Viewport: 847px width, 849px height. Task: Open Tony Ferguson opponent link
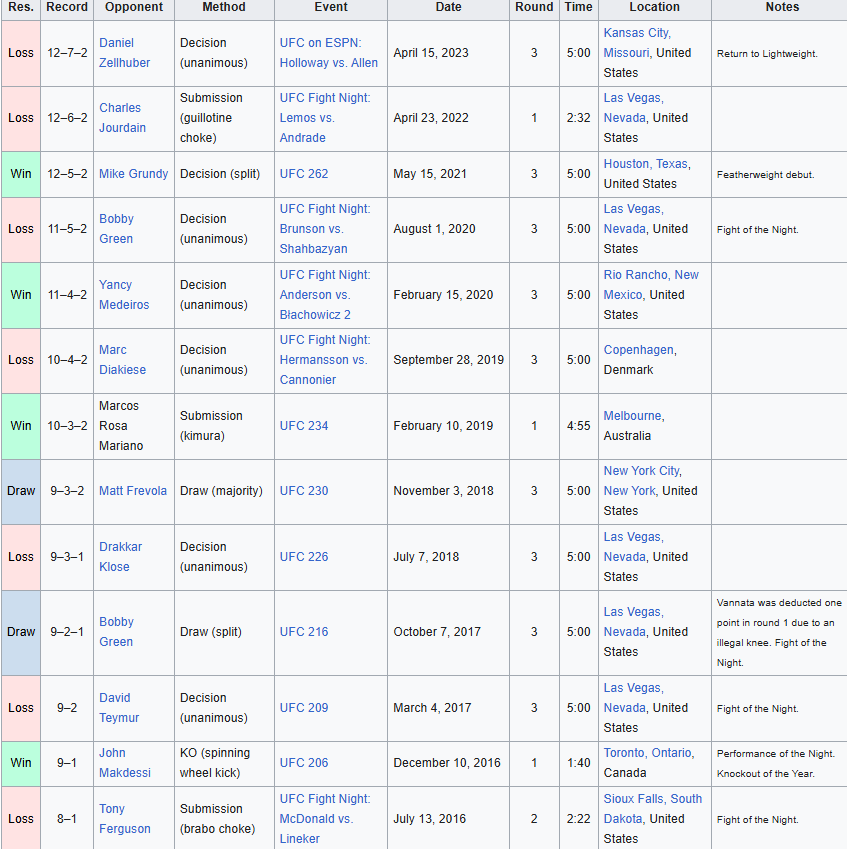pyautogui.click(x=125, y=819)
